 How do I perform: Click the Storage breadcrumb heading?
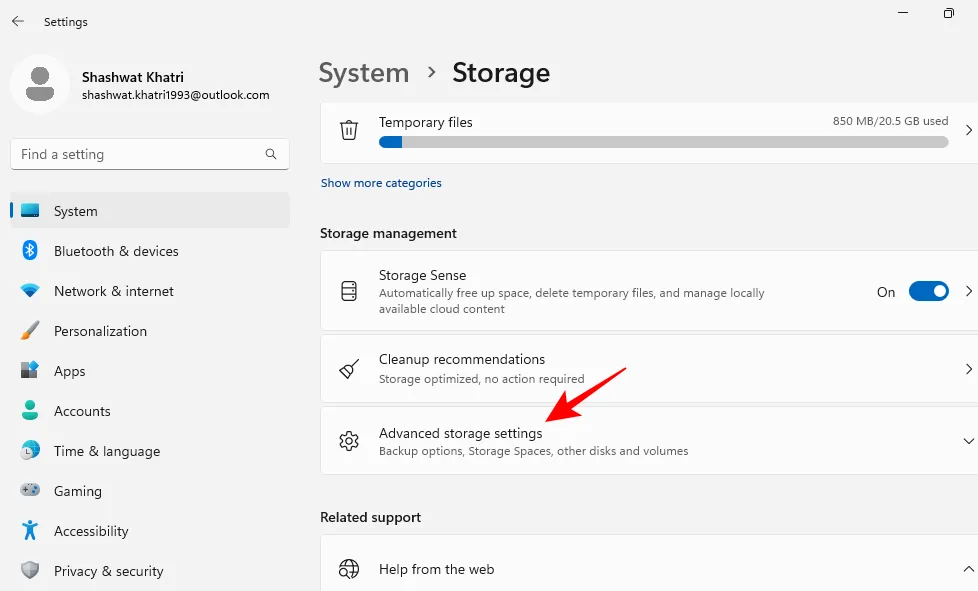click(x=501, y=73)
